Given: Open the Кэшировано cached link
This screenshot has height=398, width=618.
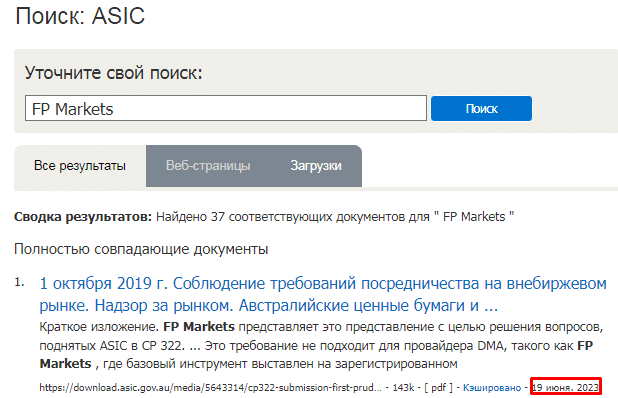Looking at the screenshot, I should pos(492,388).
